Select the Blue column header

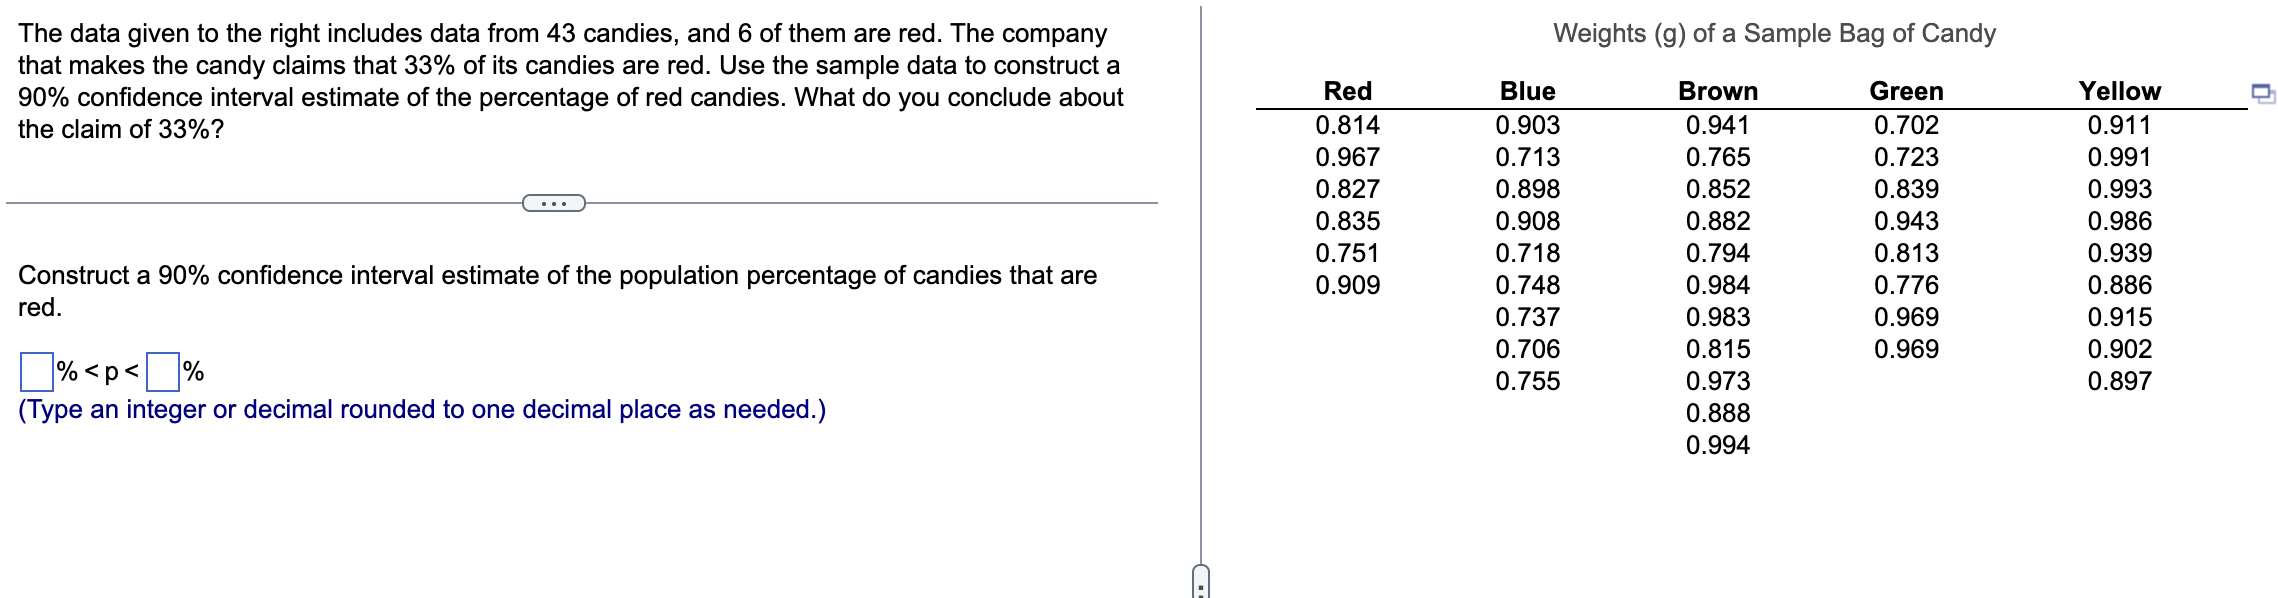tap(1526, 91)
